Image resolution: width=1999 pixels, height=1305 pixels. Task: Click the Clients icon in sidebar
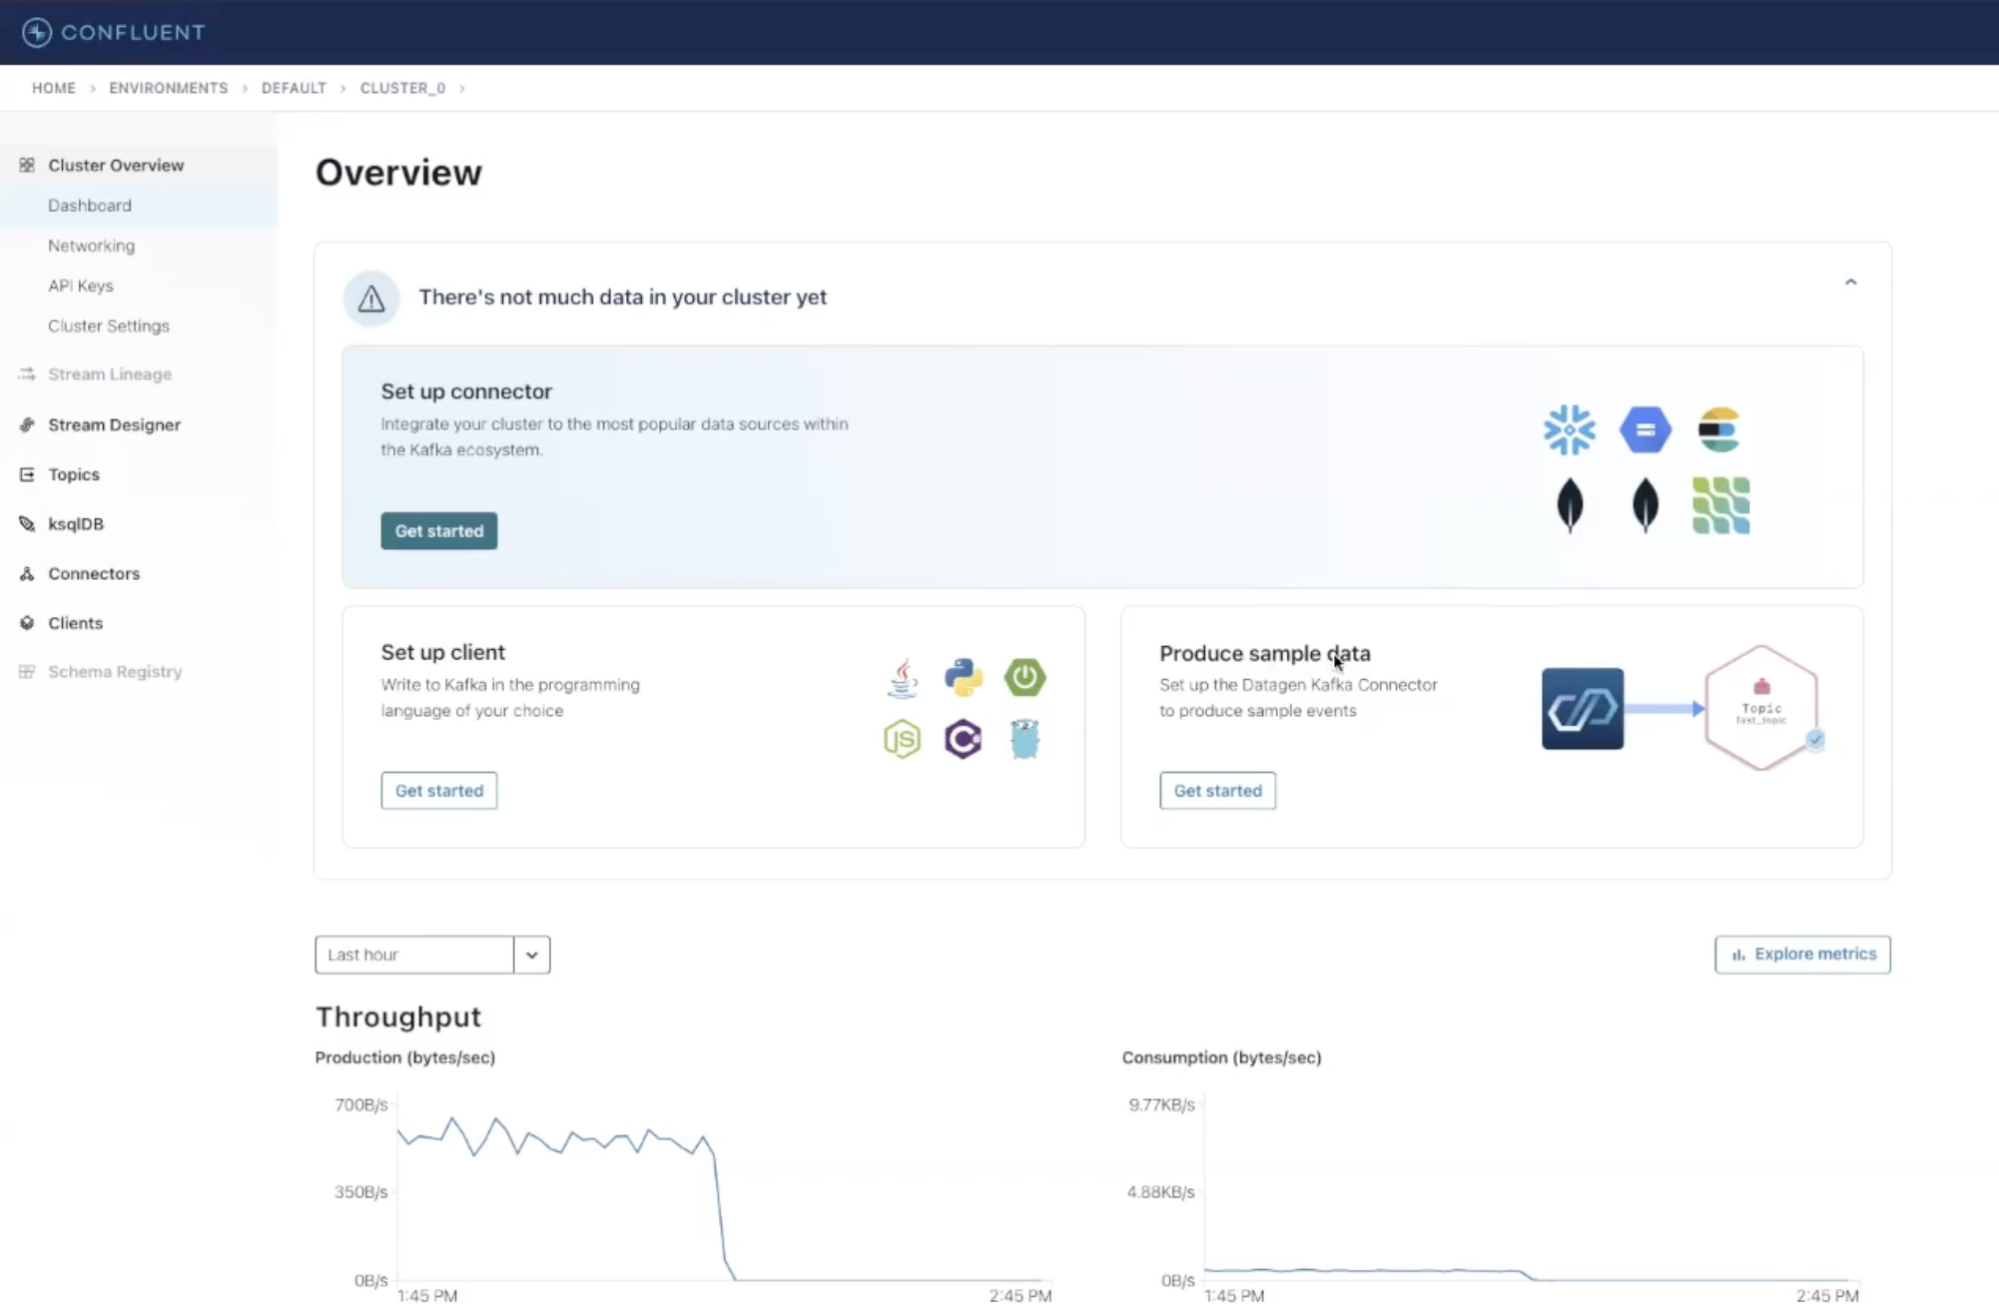coord(27,622)
